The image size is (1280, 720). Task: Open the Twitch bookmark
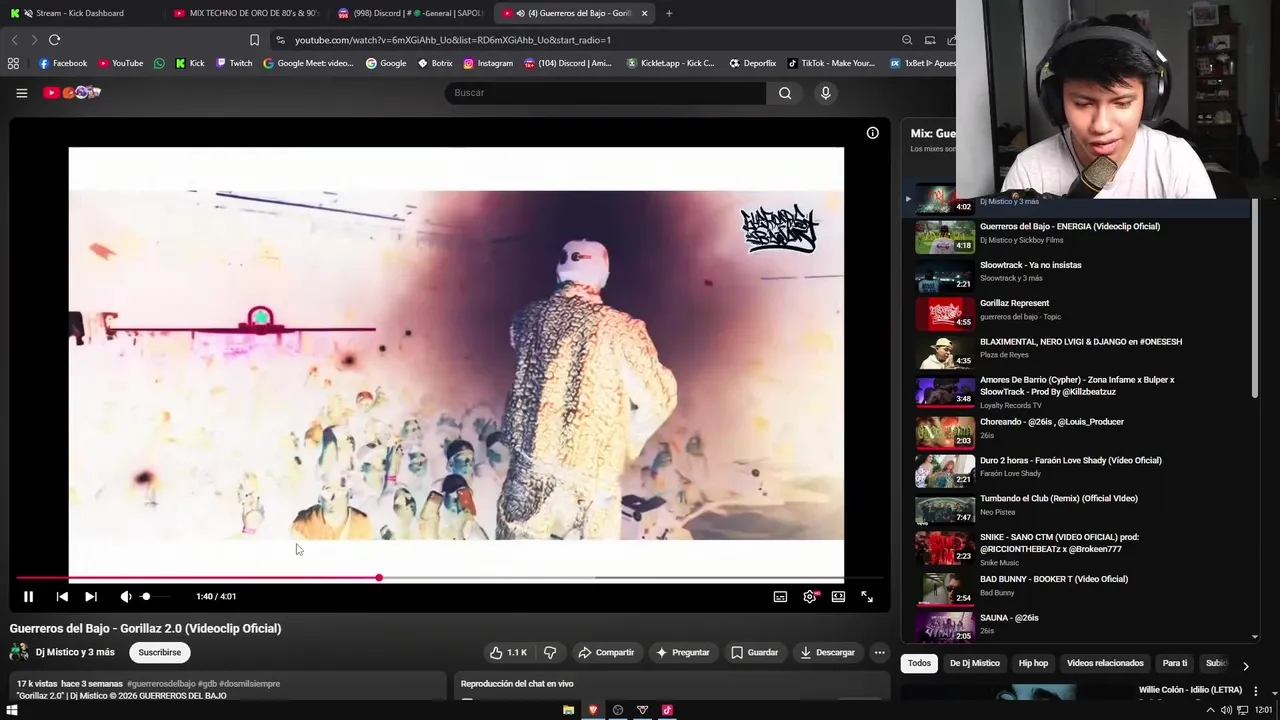click(x=234, y=63)
